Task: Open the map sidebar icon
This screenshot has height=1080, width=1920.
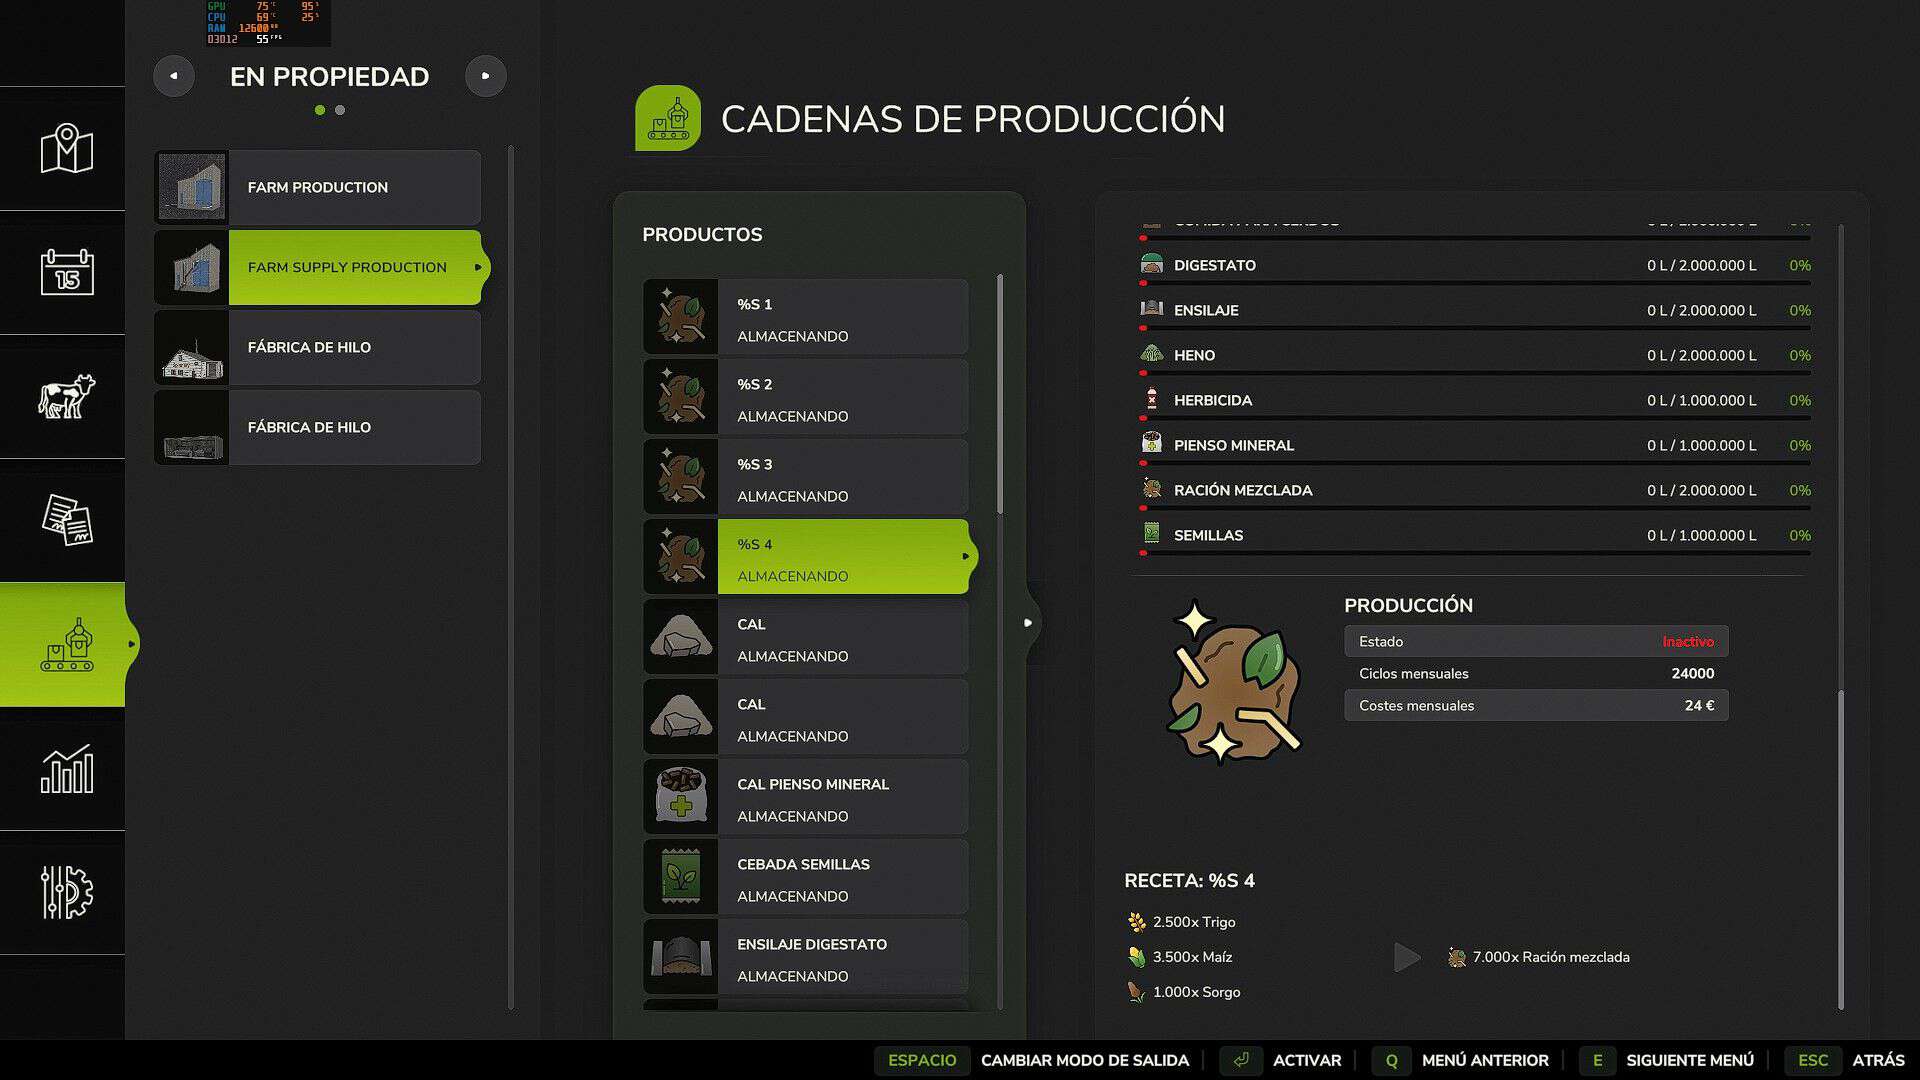Action: (66, 149)
